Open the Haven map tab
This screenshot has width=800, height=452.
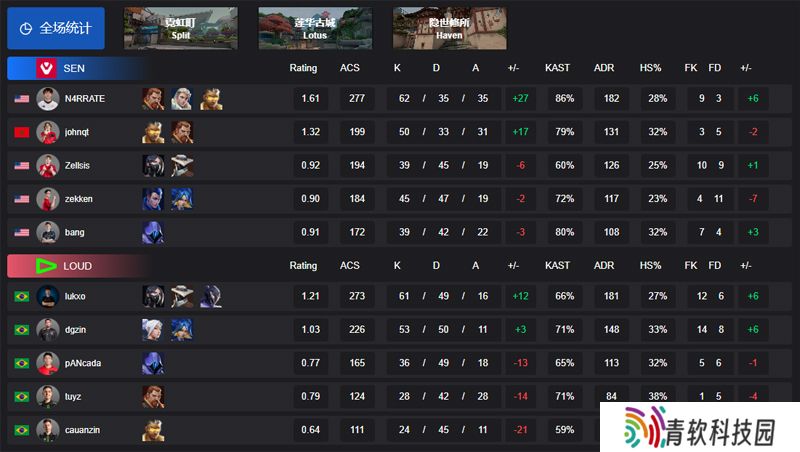click(x=449, y=28)
